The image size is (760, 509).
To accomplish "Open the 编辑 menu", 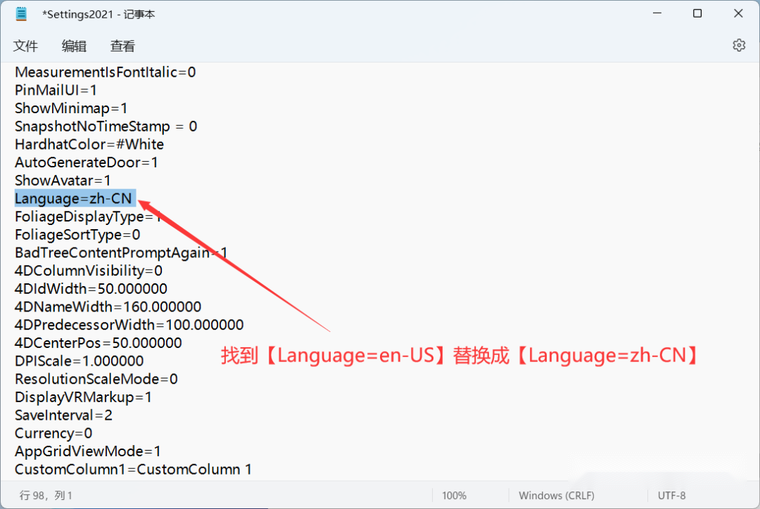I will 74,46.
